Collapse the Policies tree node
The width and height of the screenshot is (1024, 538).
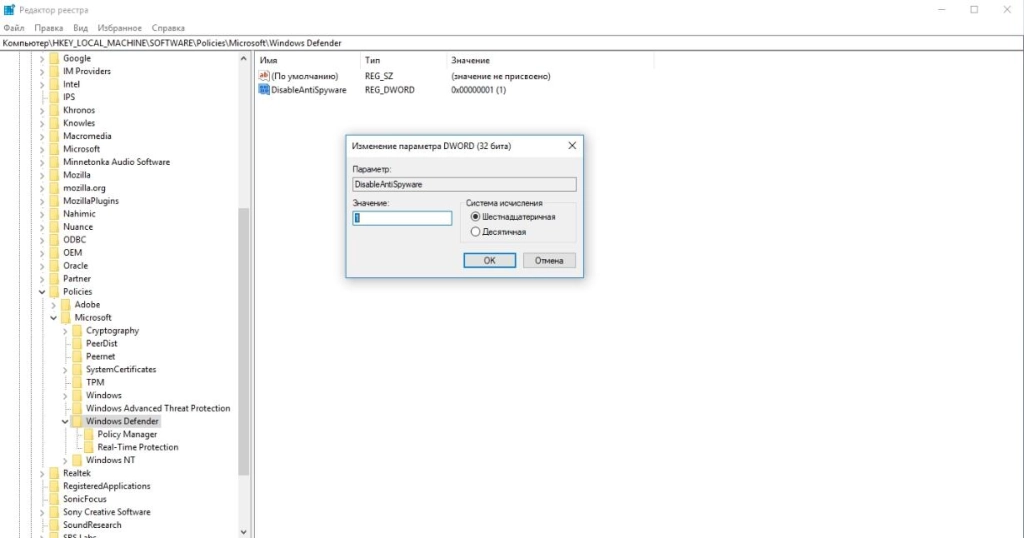42,292
